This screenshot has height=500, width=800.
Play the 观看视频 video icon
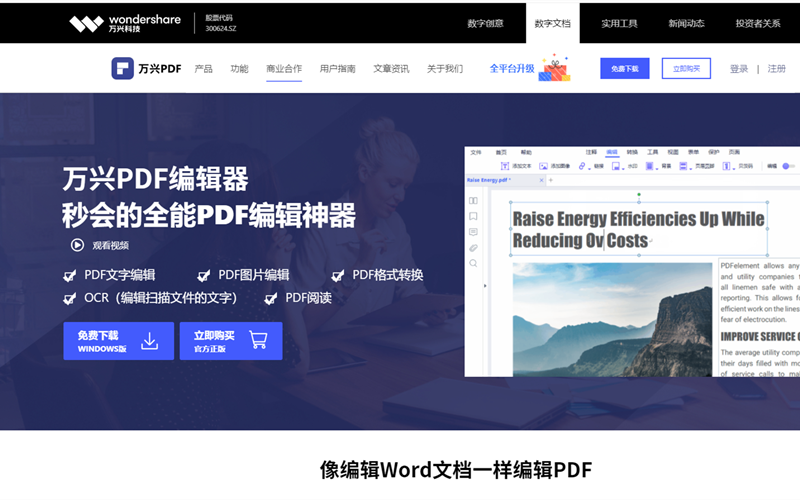pyautogui.click(x=77, y=245)
